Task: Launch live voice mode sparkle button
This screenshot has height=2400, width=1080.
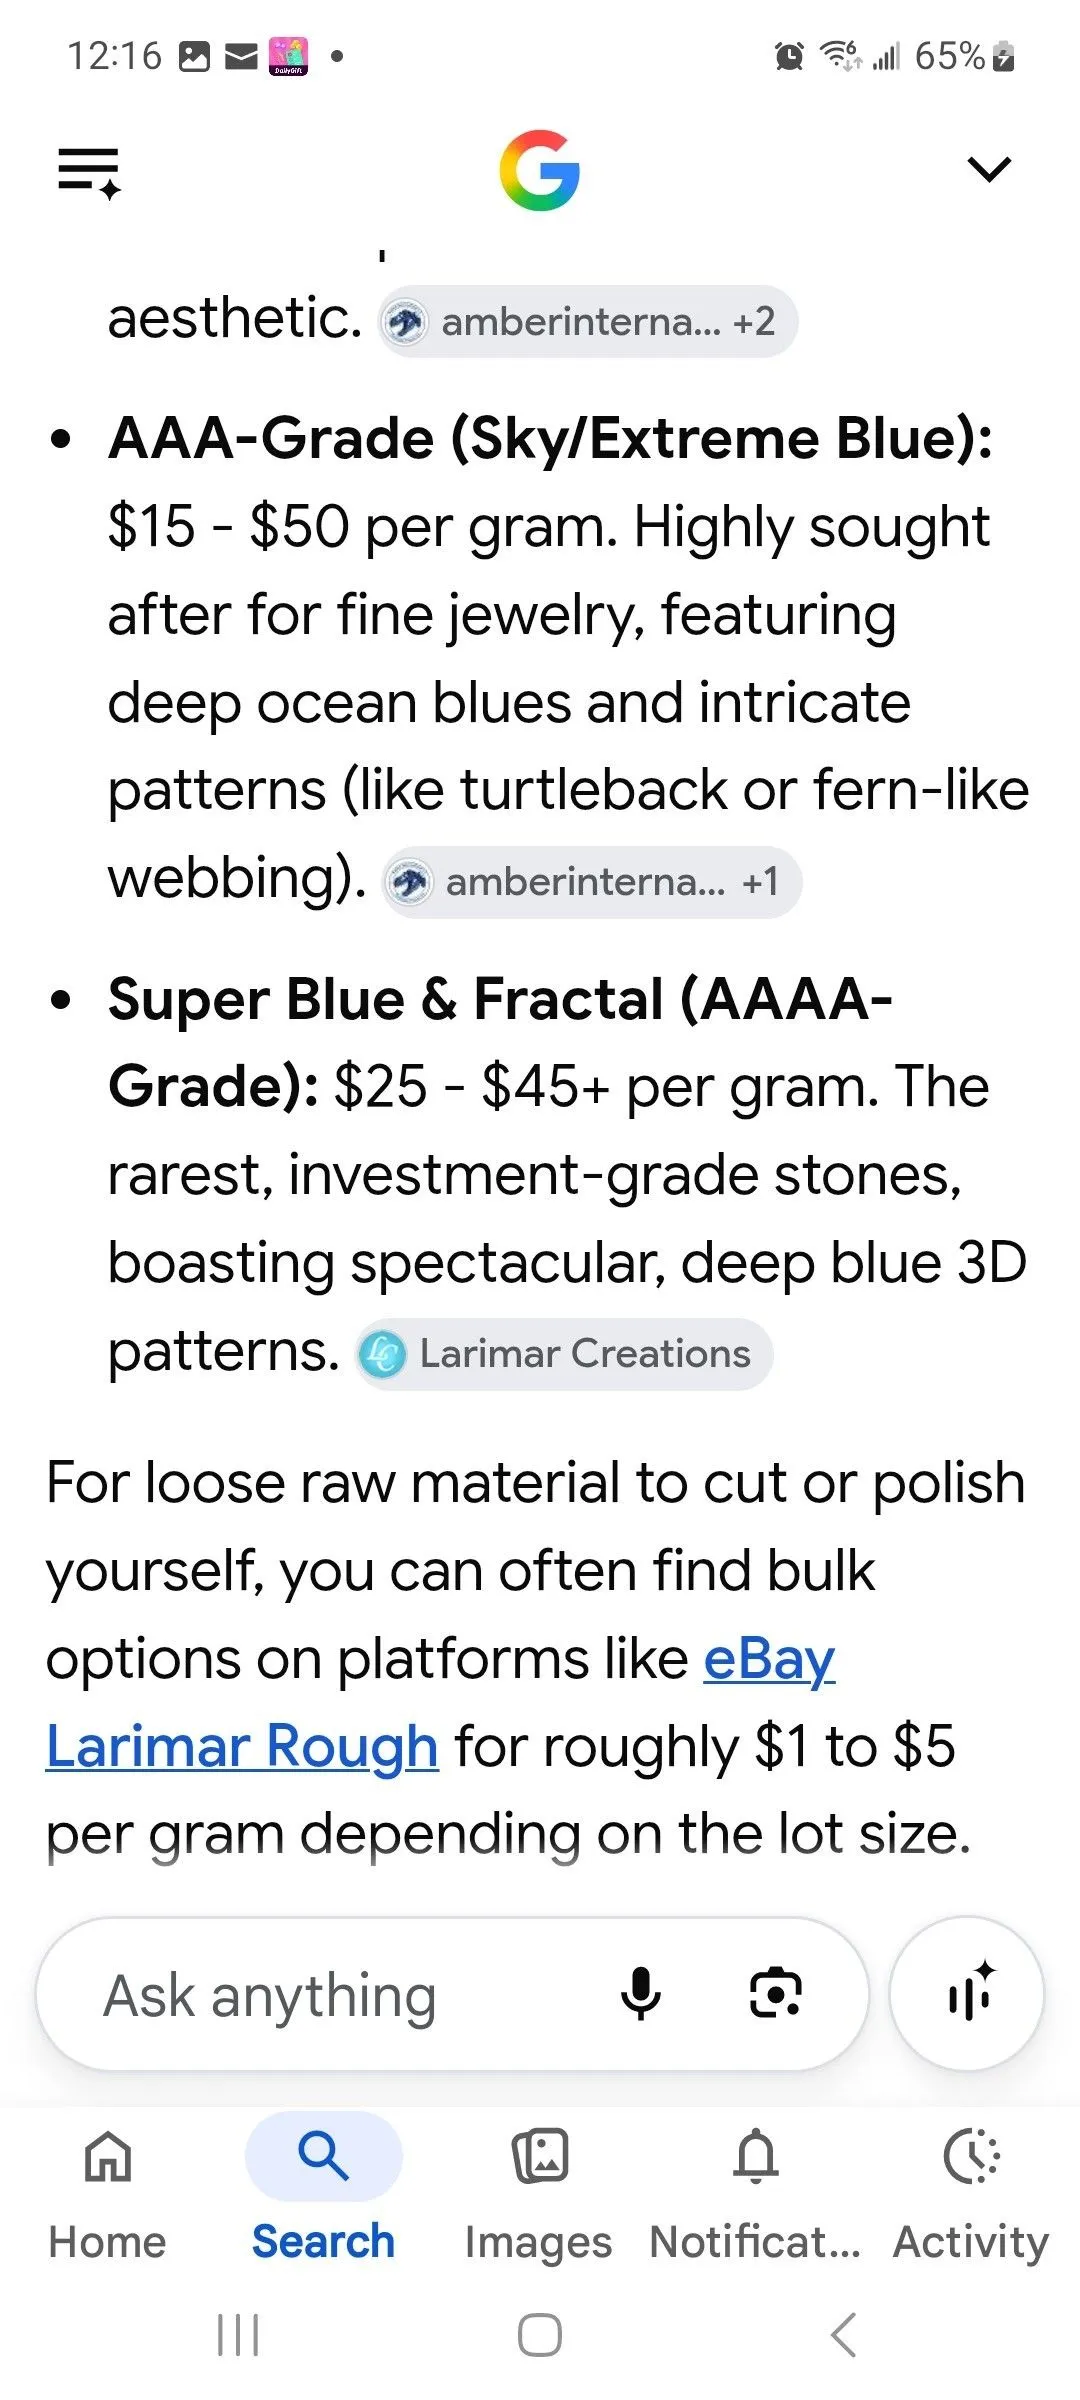Action: (967, 1995)
